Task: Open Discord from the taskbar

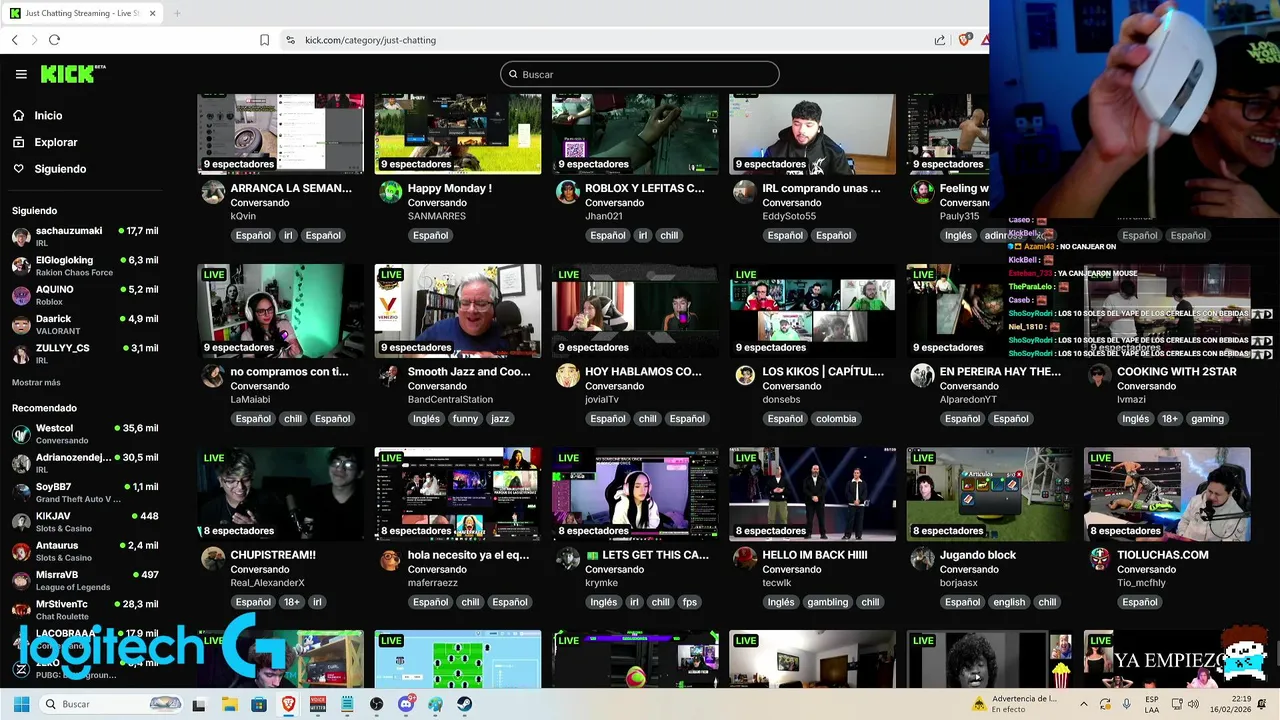Action: tap(406, 704)
